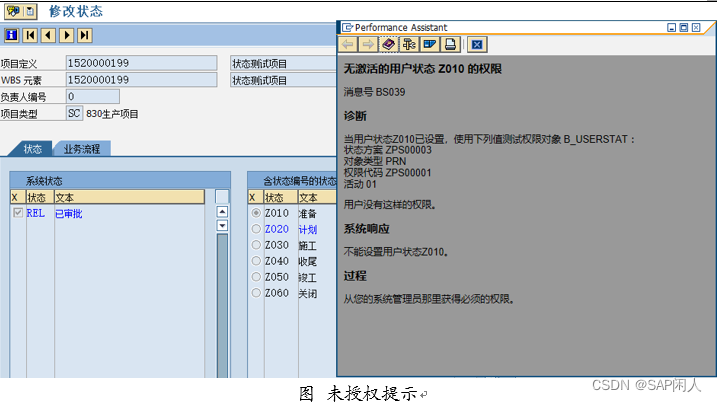Click the 文本 column header in 系统状态

(129, 198)
